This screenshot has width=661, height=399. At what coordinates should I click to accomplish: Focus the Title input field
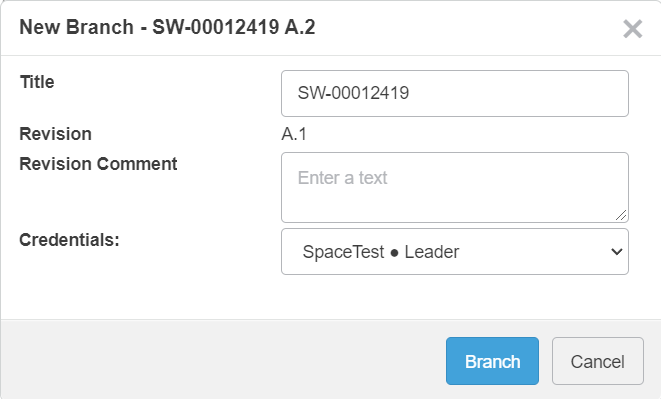pos(455,93)
